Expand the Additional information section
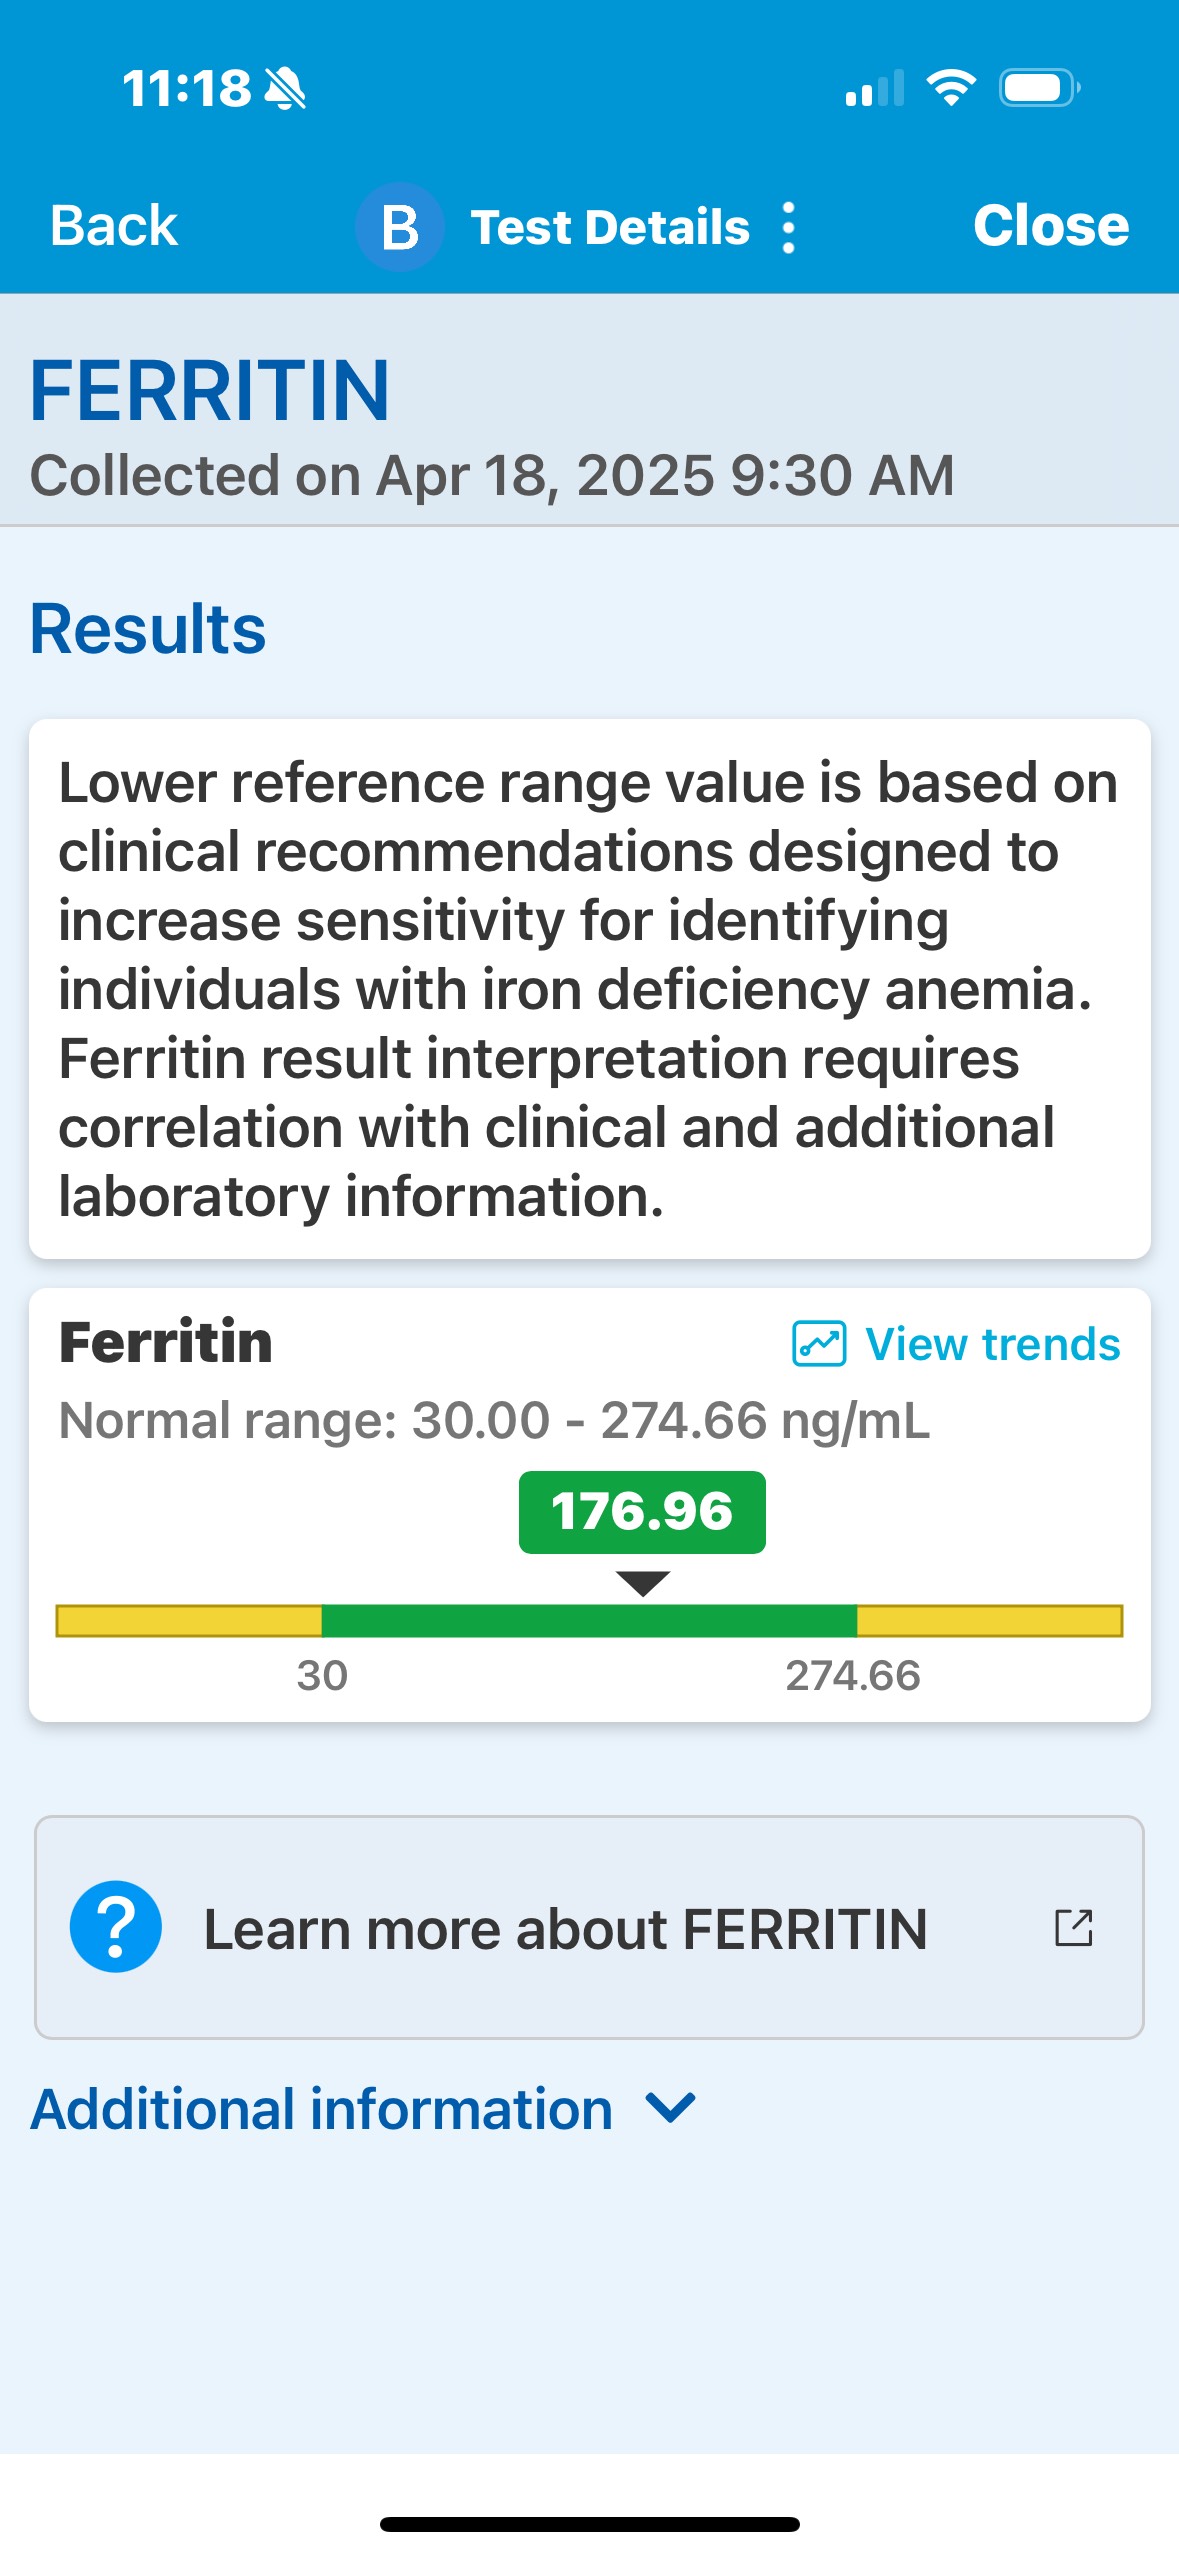Image resolution: width=1179 pixels, height=2556 pixels. click(322, 2109)
